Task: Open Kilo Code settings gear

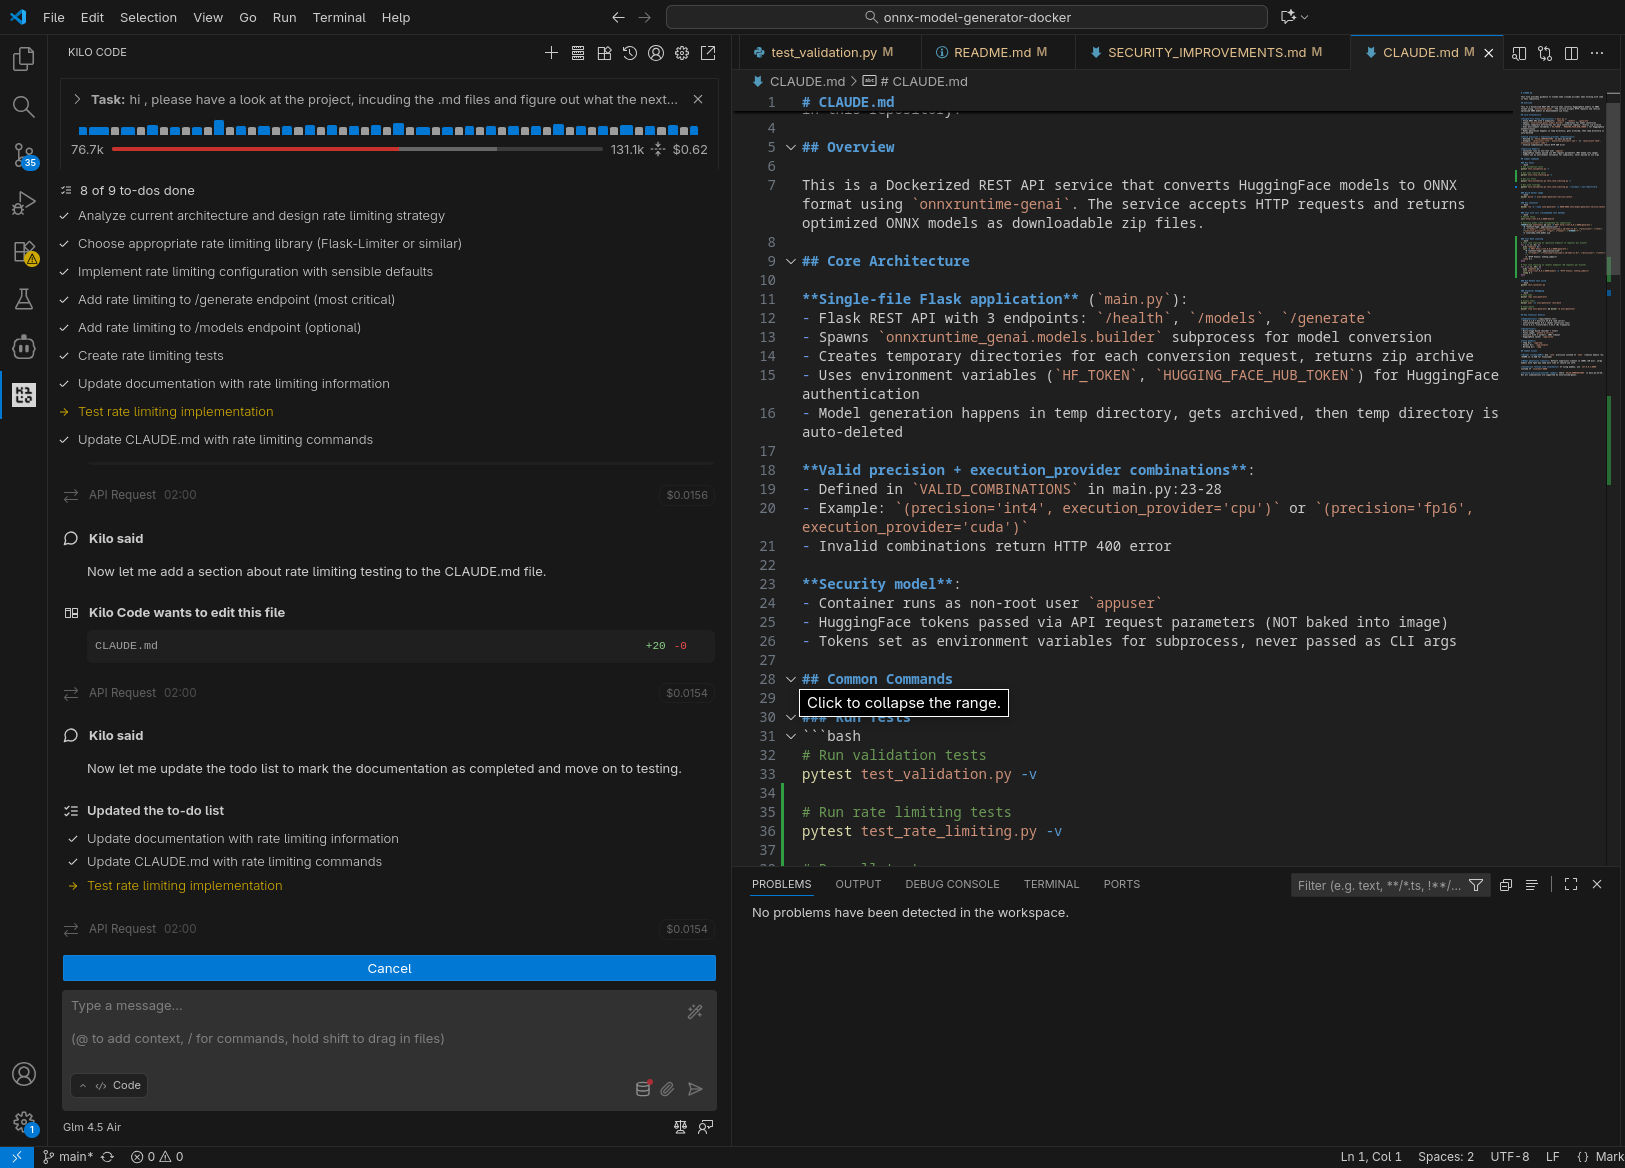Action: (682, 53)
